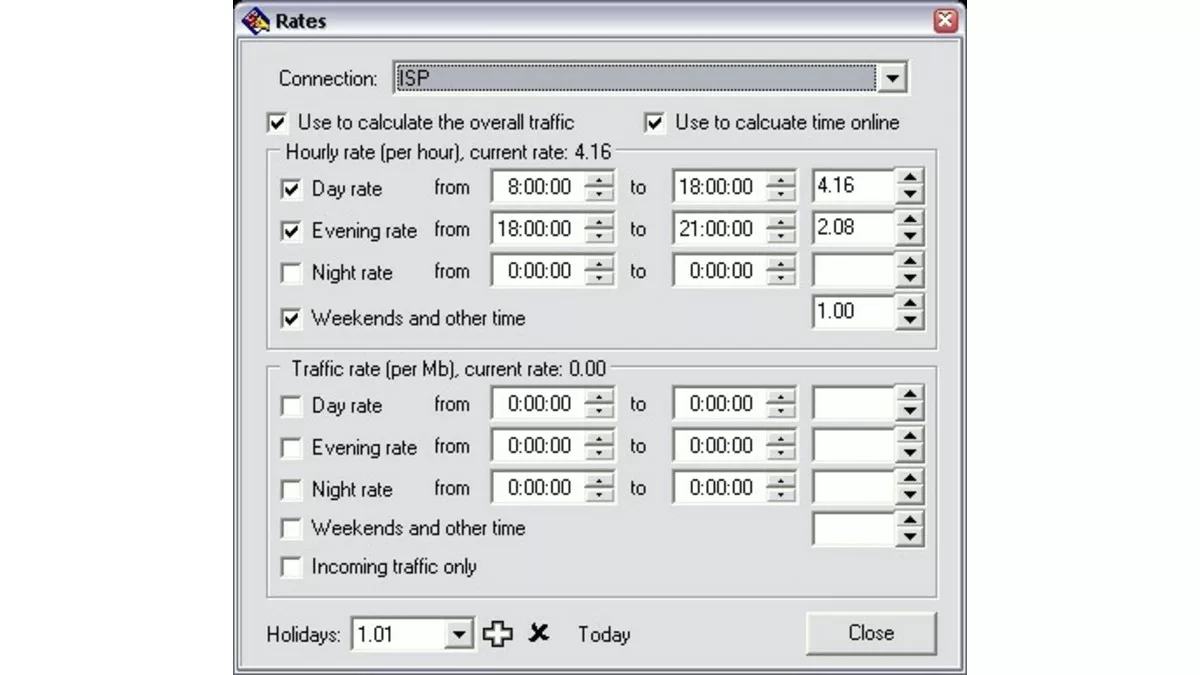
Task: Click the Today link
Action: coord(604,634)
